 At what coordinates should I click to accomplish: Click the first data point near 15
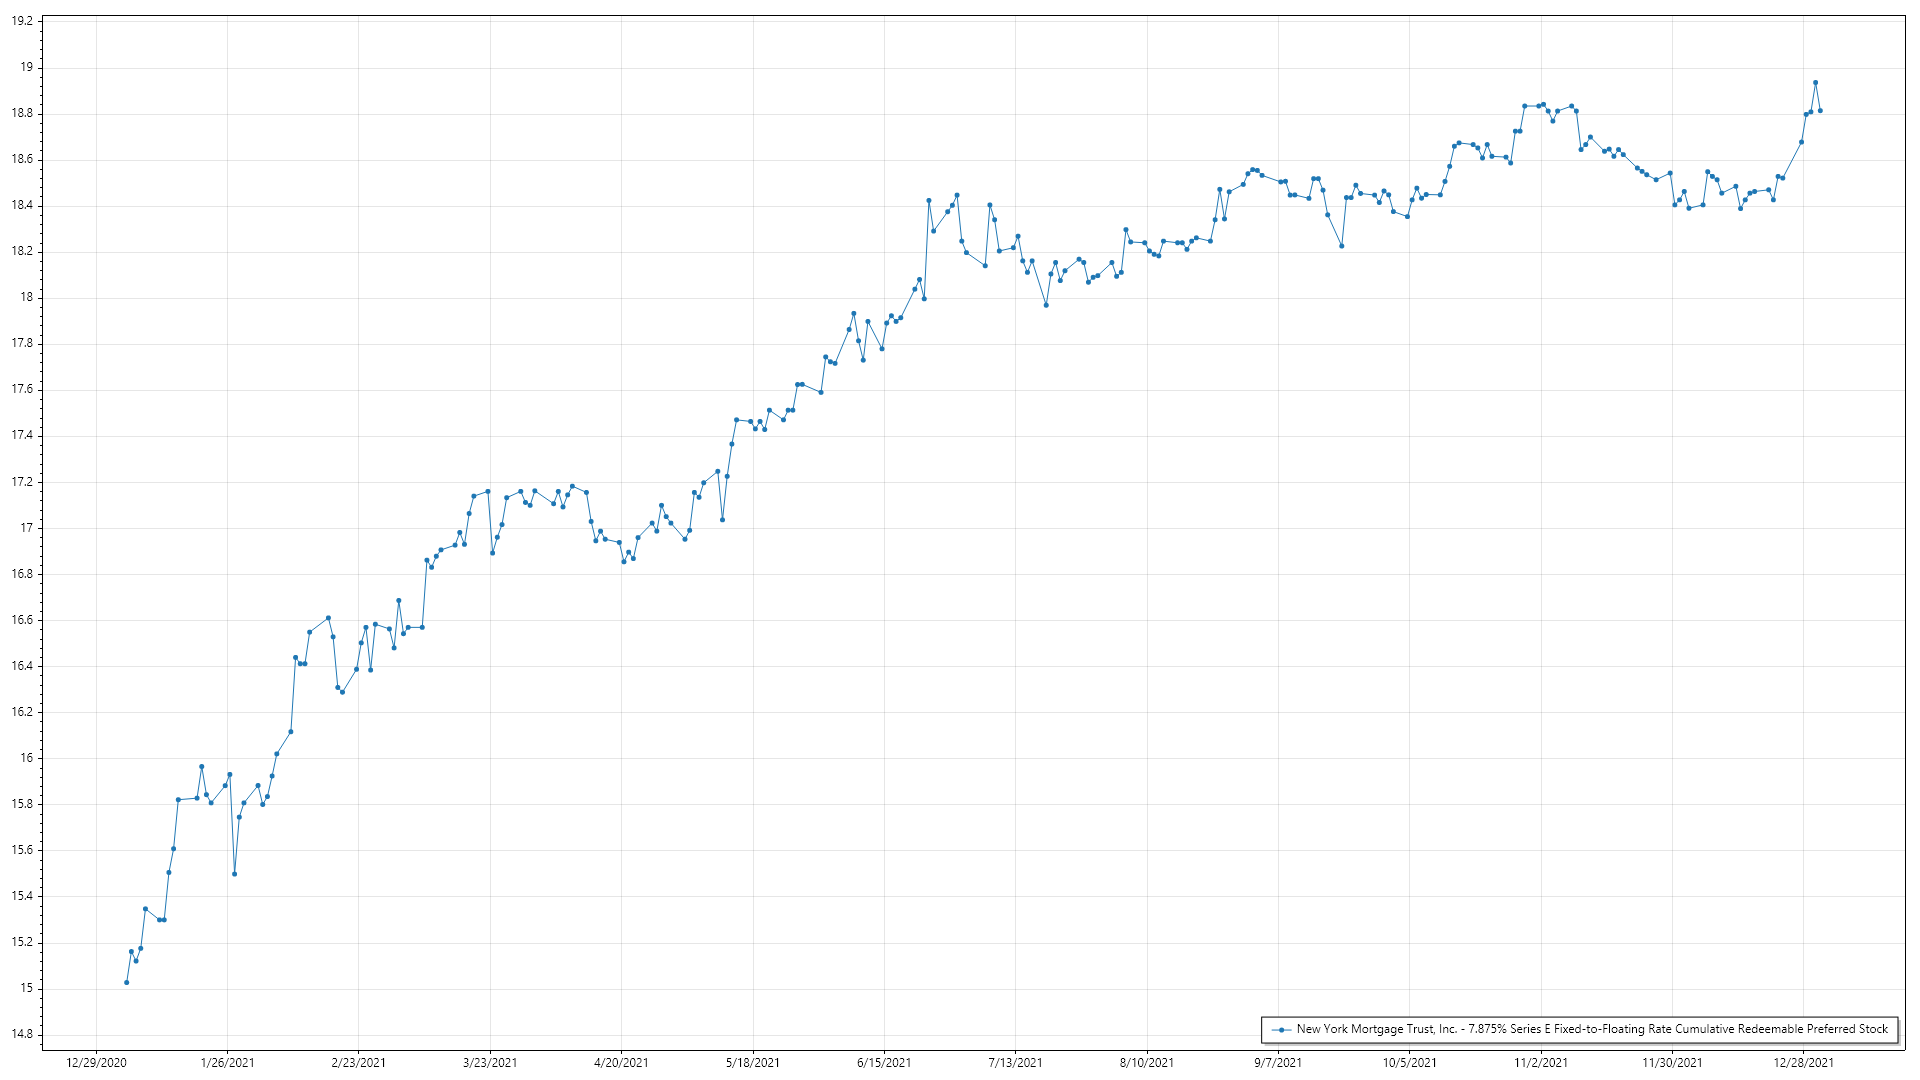126,983
